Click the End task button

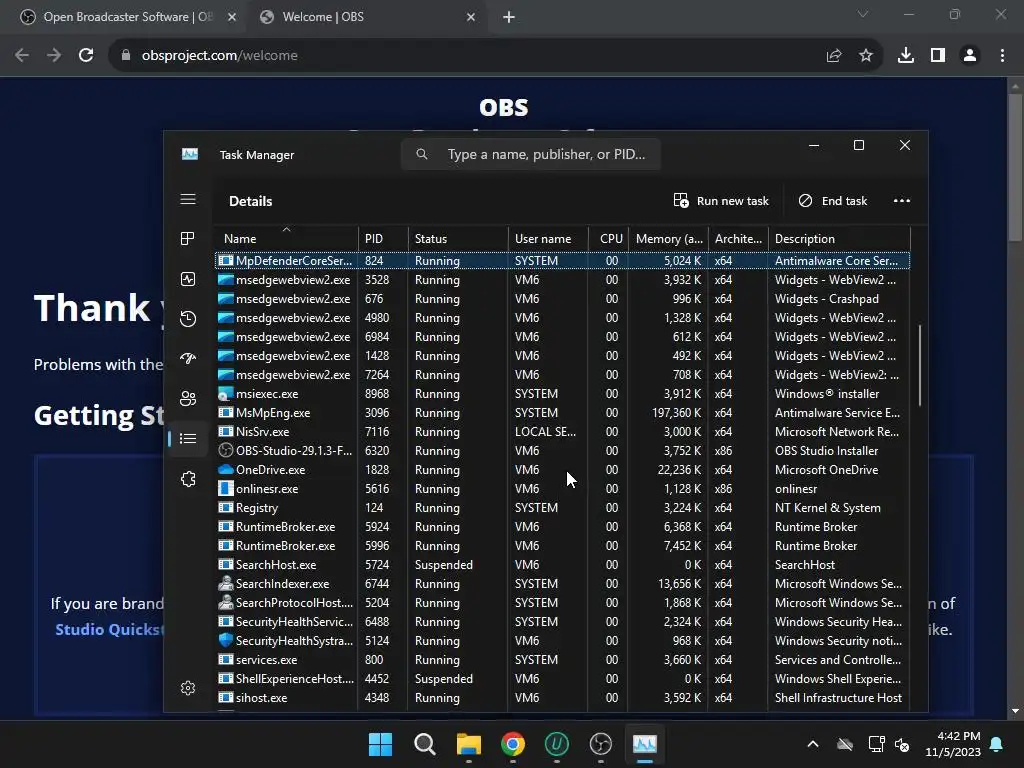point(833,201)
